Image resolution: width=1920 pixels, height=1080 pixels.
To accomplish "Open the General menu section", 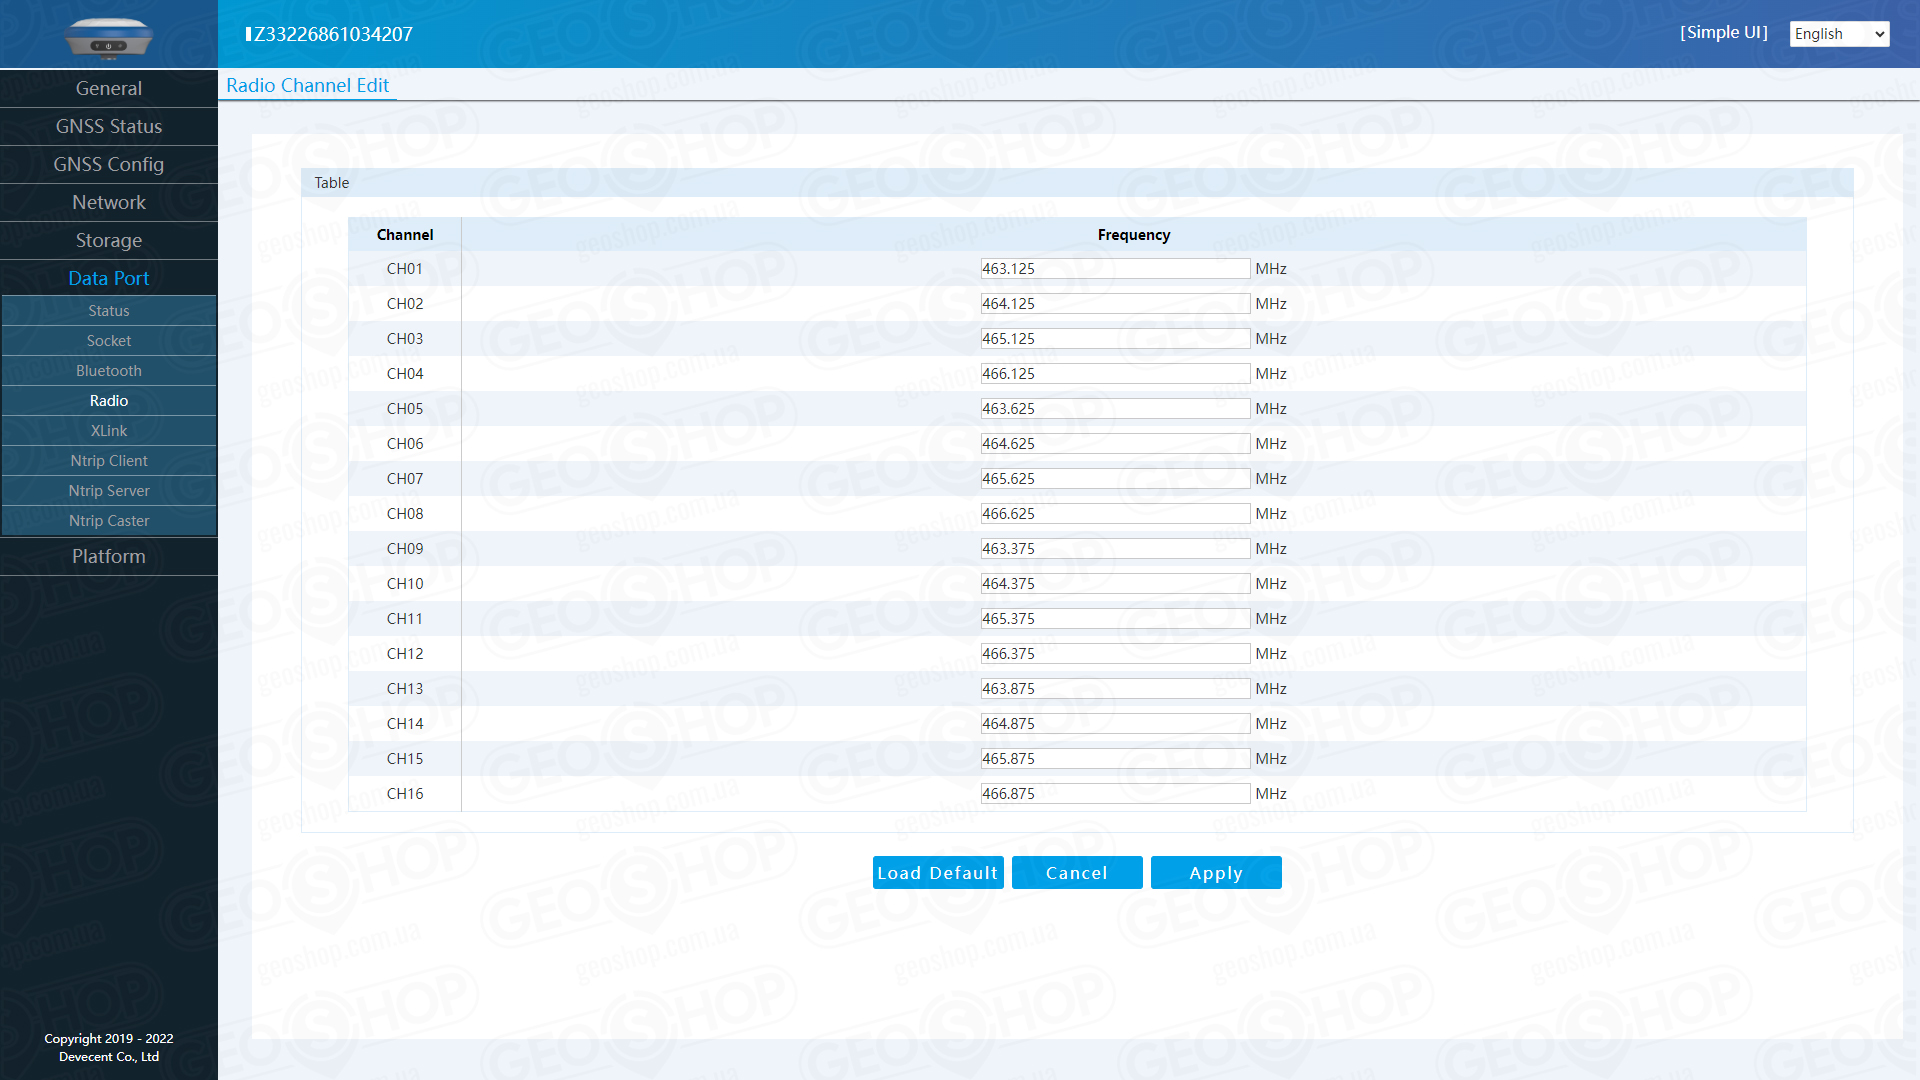I will coord(108,89).
